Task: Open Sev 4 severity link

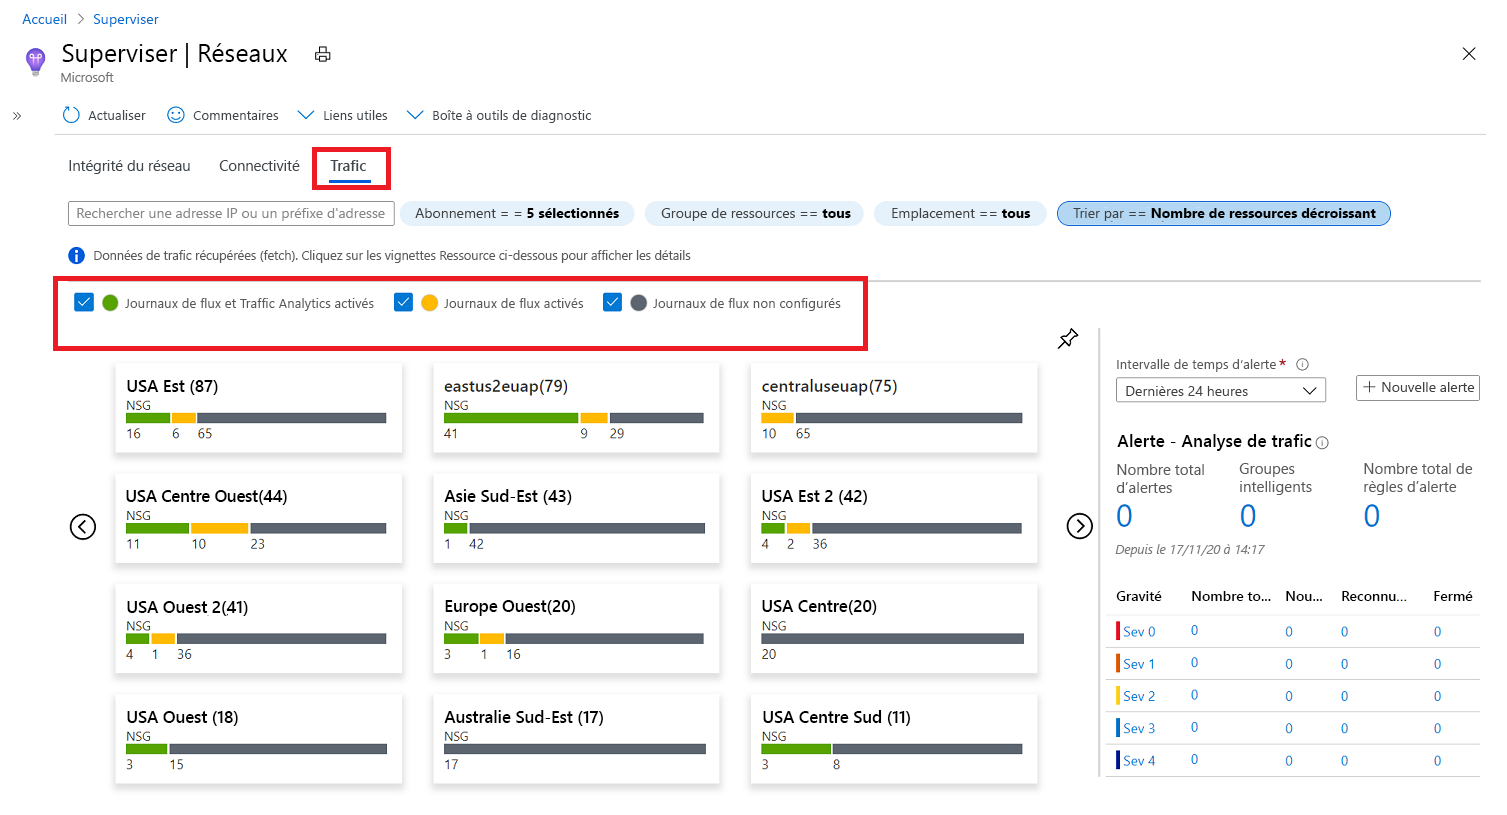Action: (x=1139, y=760)
